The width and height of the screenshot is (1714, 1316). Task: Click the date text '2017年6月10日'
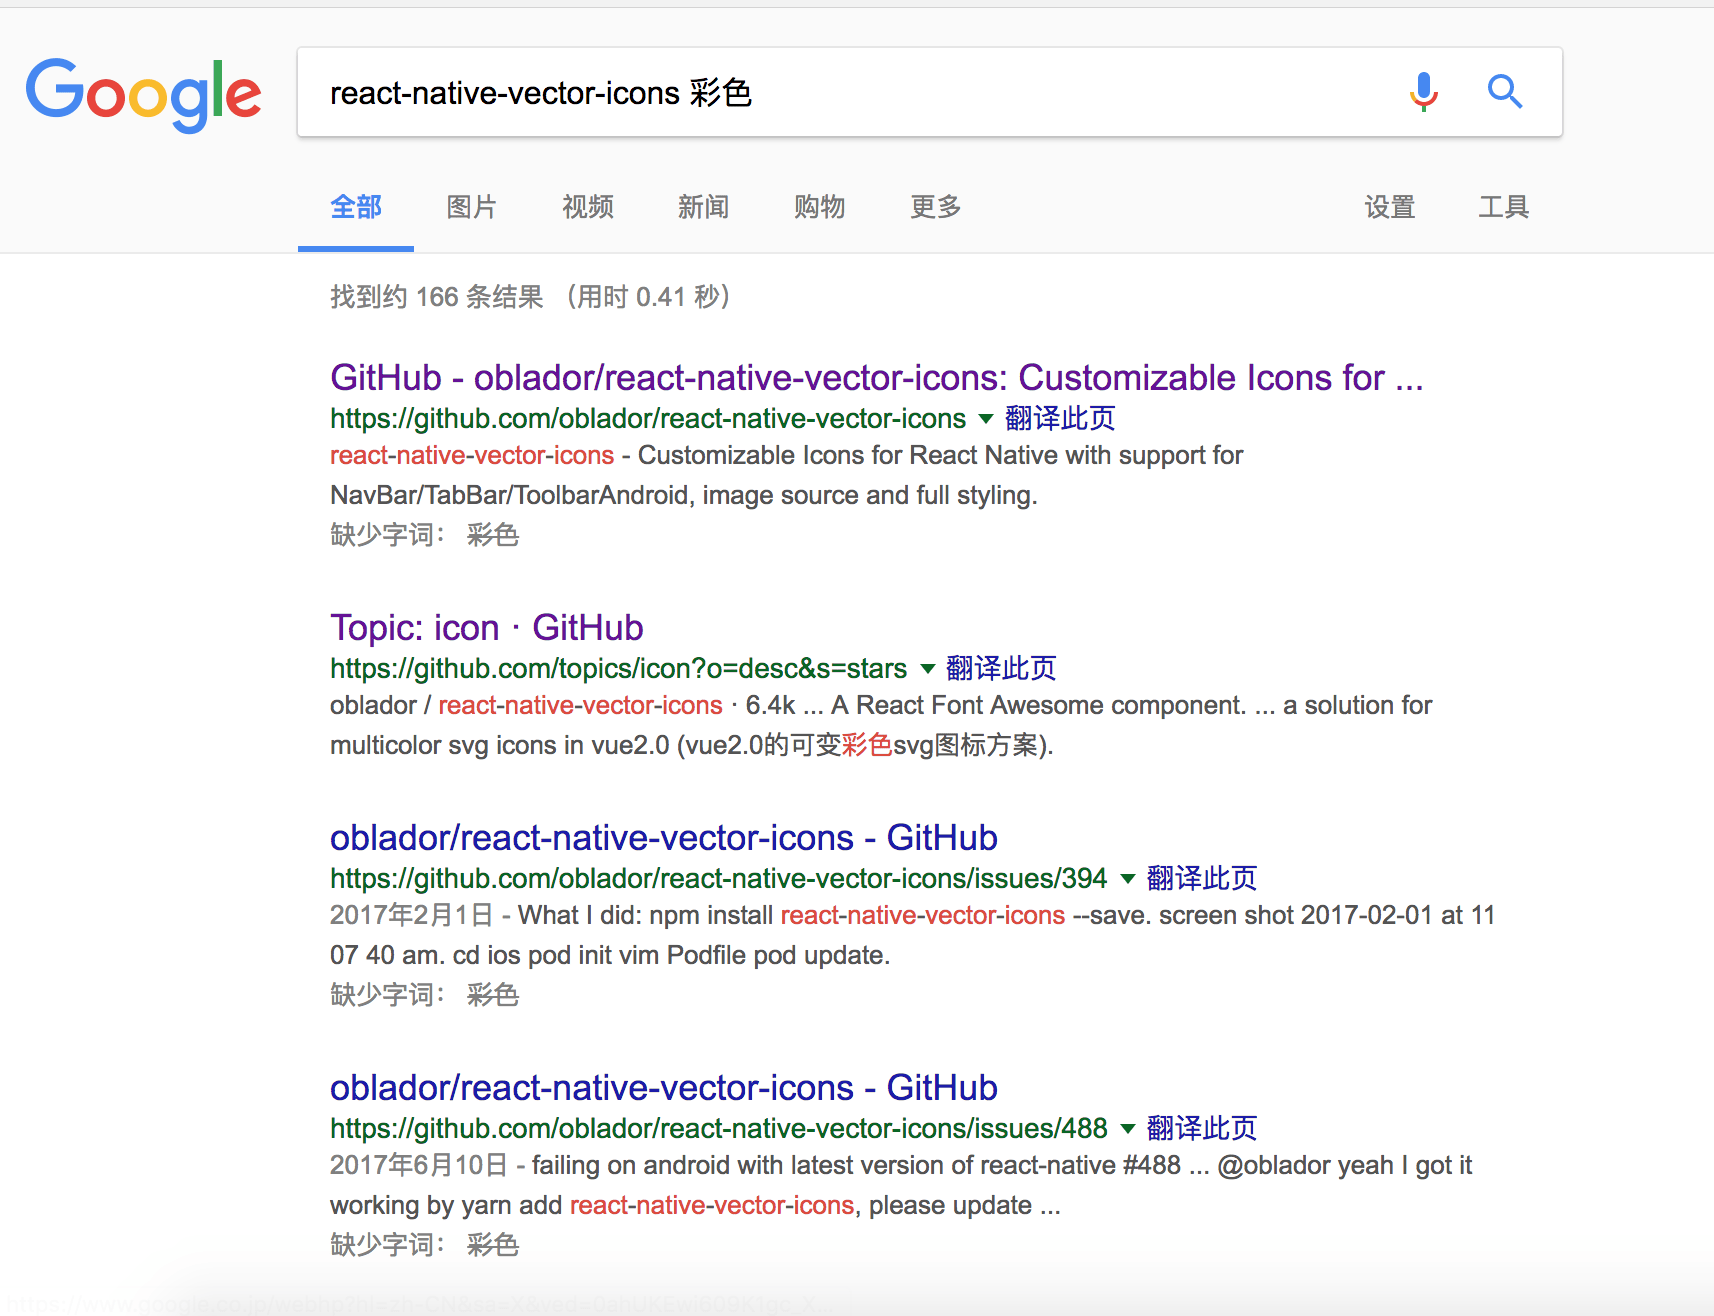(419, 1165)
